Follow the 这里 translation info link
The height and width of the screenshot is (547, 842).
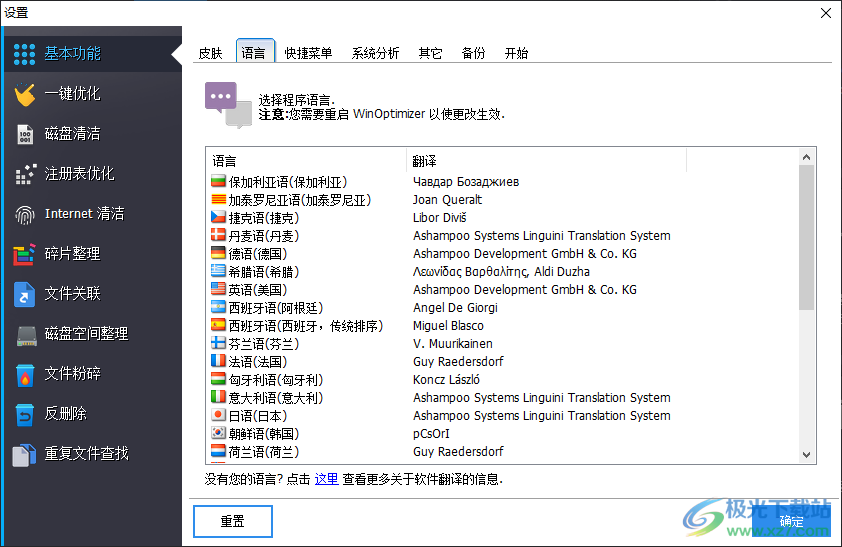pos(326,479)
